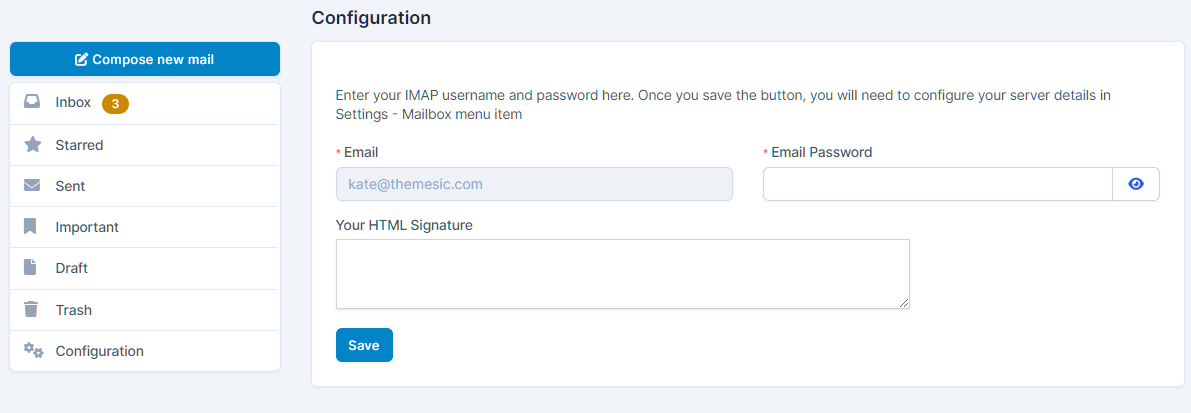Click the Starred star icon
This screenshot has width=1191, height=413.
pyautogui.click(x=33, y=145)
